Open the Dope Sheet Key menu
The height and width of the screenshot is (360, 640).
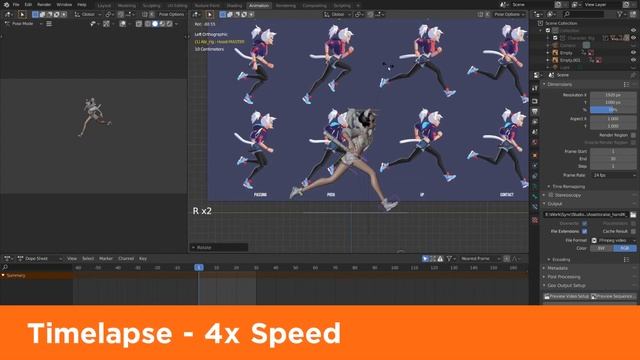click(x=143, y=258)
